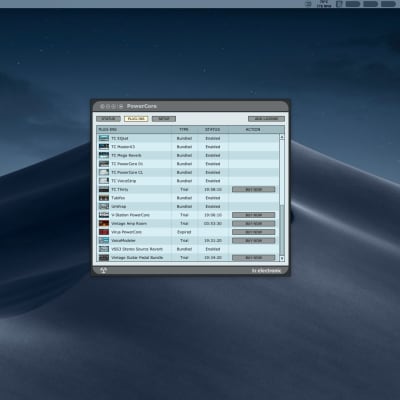Click the VoiceModeler plug-in thumbnail
Viewport: 400px width, 400px height.
(104, 240)
